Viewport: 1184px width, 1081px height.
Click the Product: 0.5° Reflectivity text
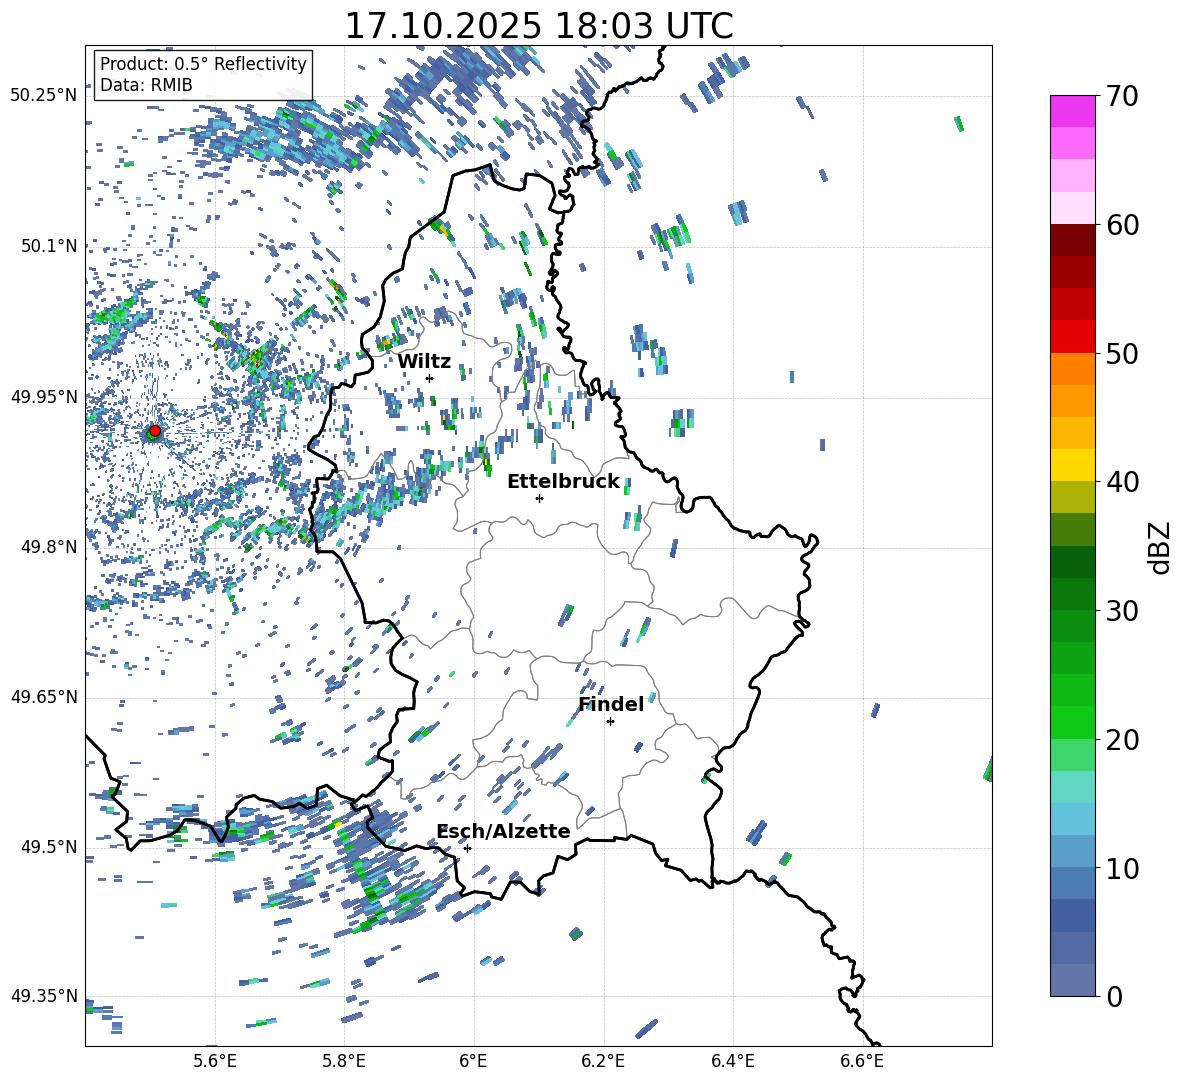203,63
